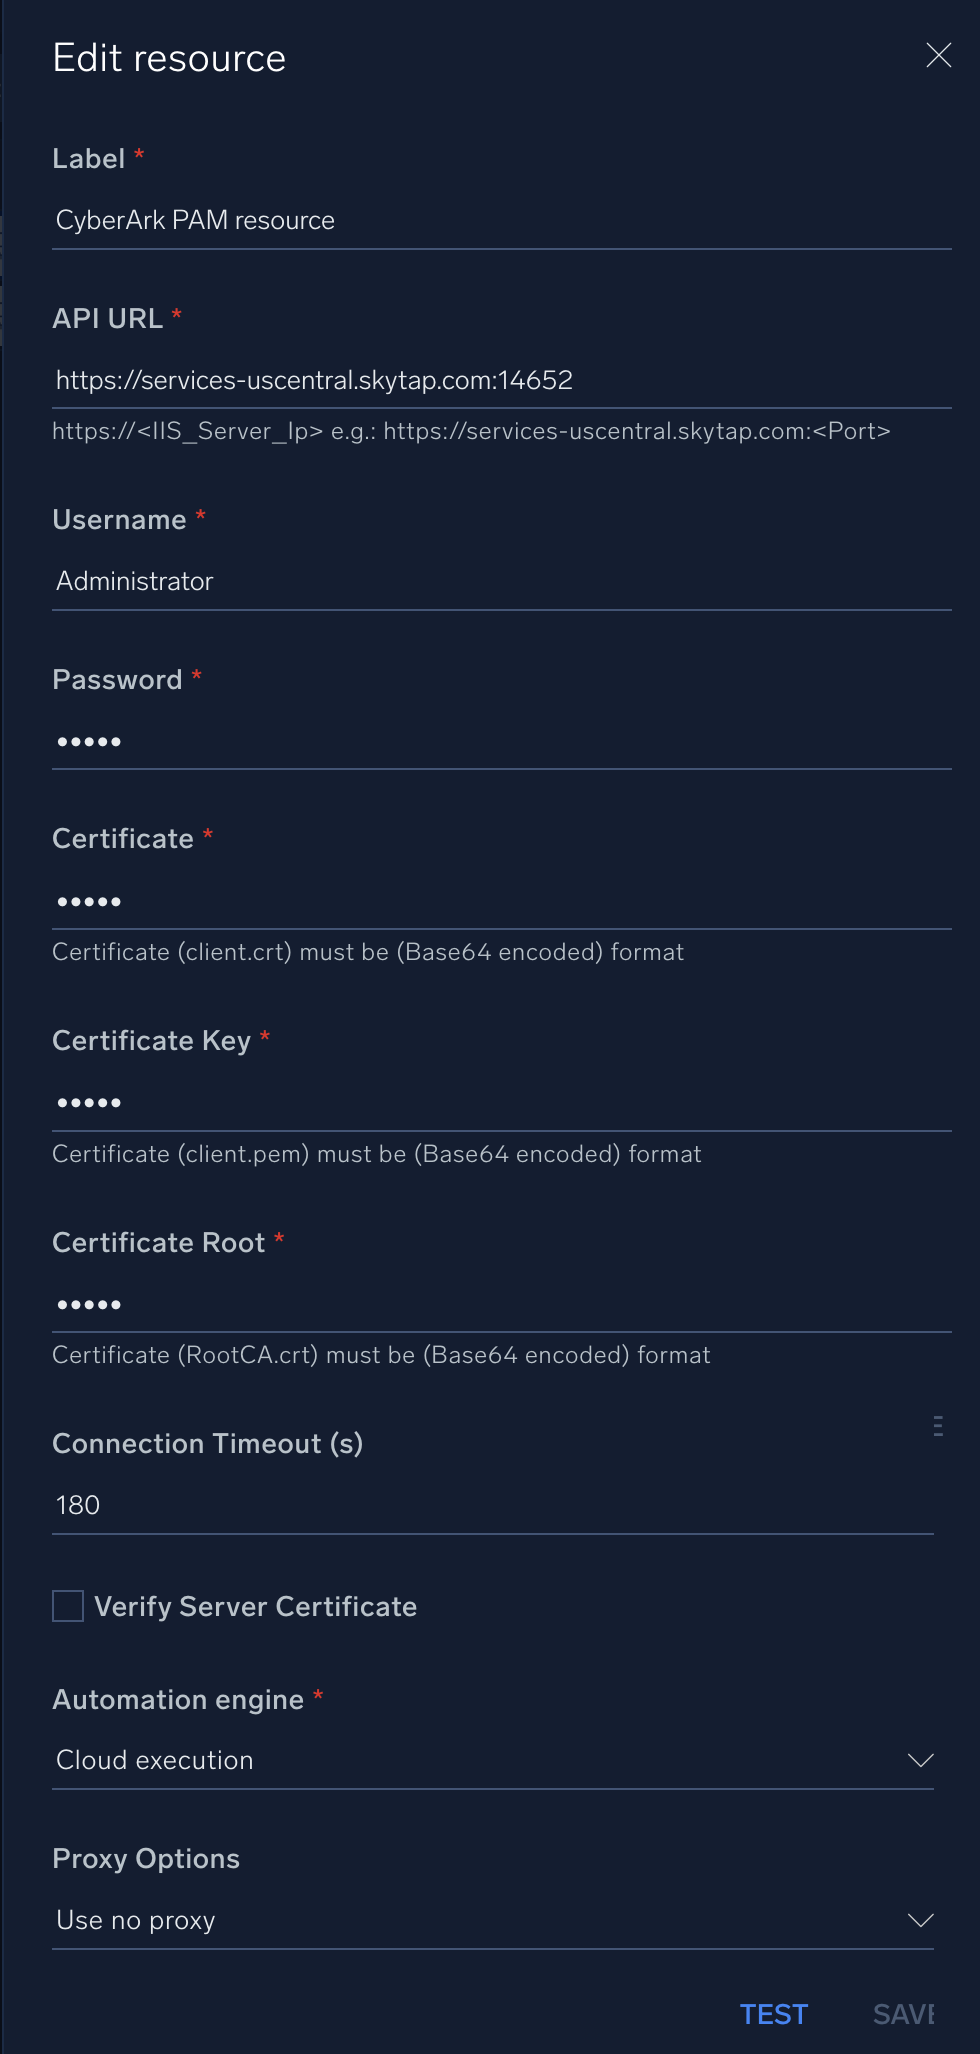The width and height of the screenshot is (980, 2054).
Task: Click the TEST button
Action: click(x=773, y=2014)
